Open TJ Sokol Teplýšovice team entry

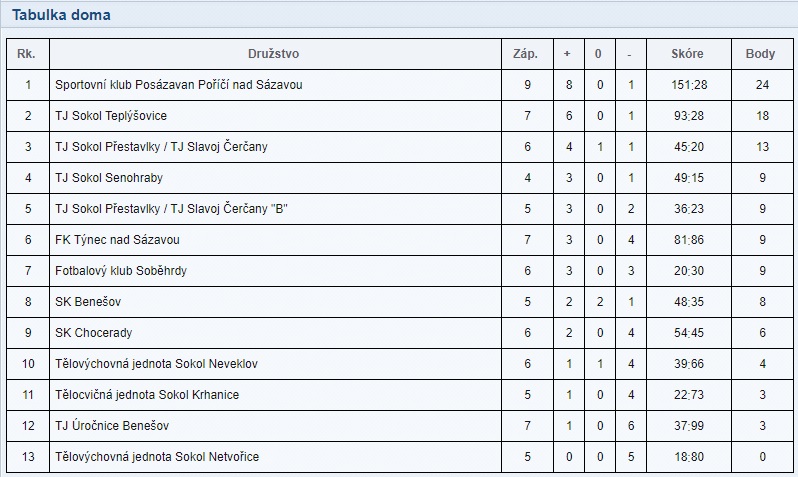111,116
